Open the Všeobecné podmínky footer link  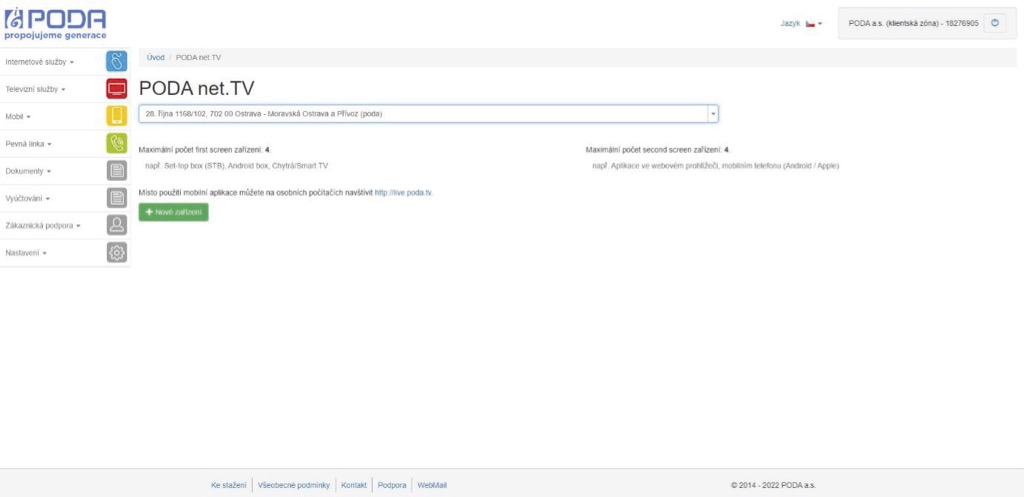point(294,485)
